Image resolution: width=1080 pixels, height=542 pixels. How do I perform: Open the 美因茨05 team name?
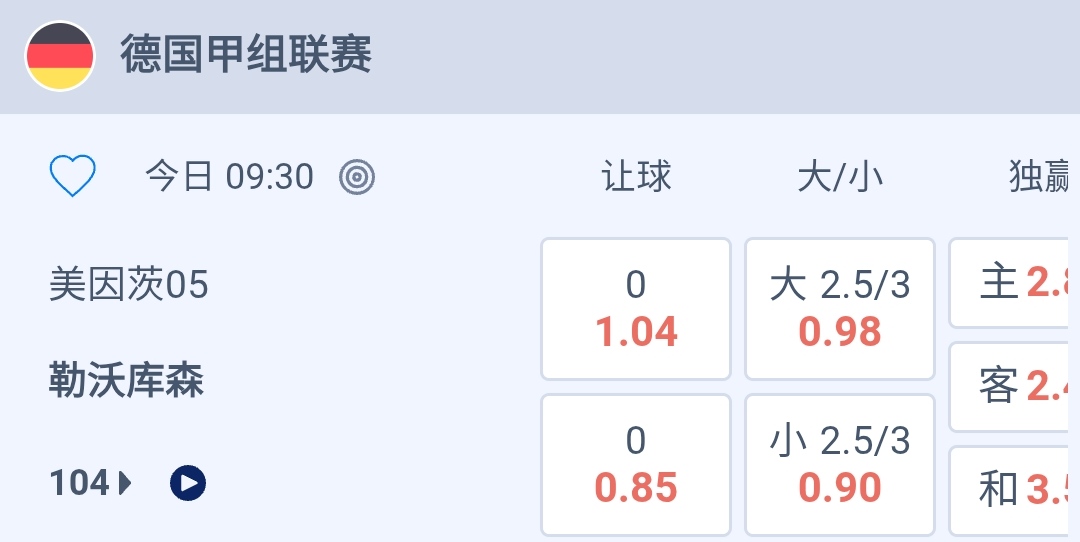tap(129, 286)
